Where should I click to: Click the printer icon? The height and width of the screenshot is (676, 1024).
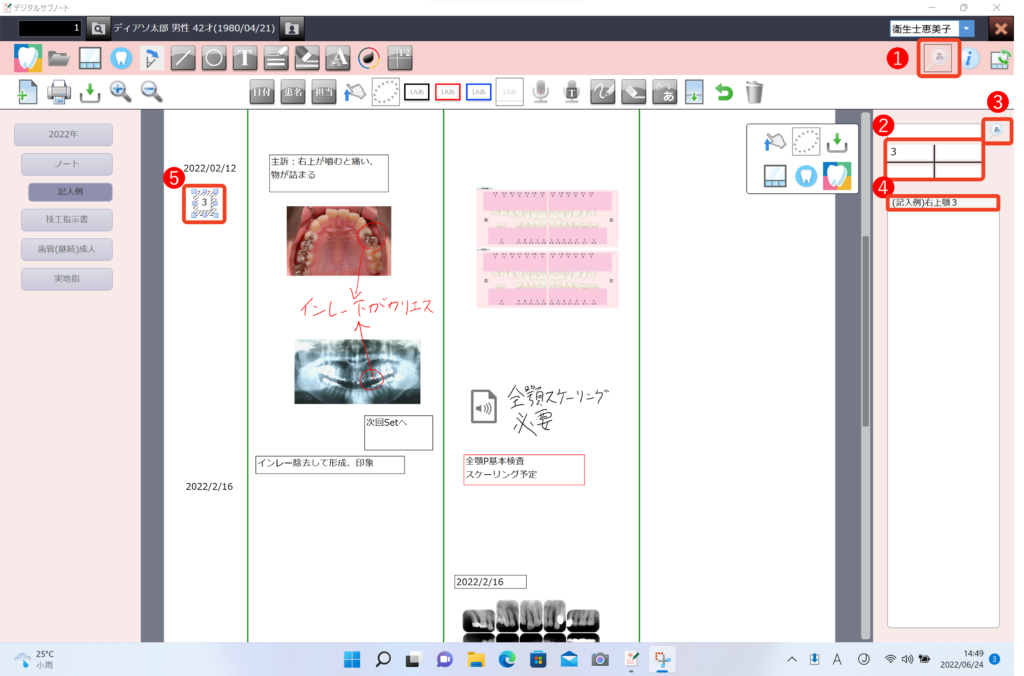[59, 93]
